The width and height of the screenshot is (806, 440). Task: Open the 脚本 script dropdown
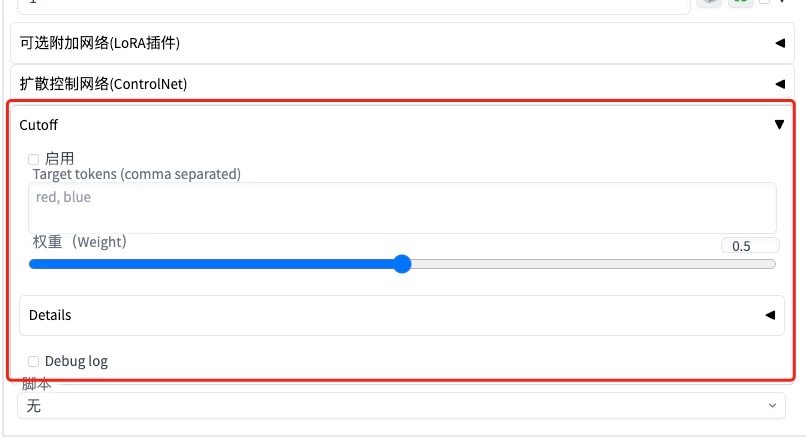(400, 406)
